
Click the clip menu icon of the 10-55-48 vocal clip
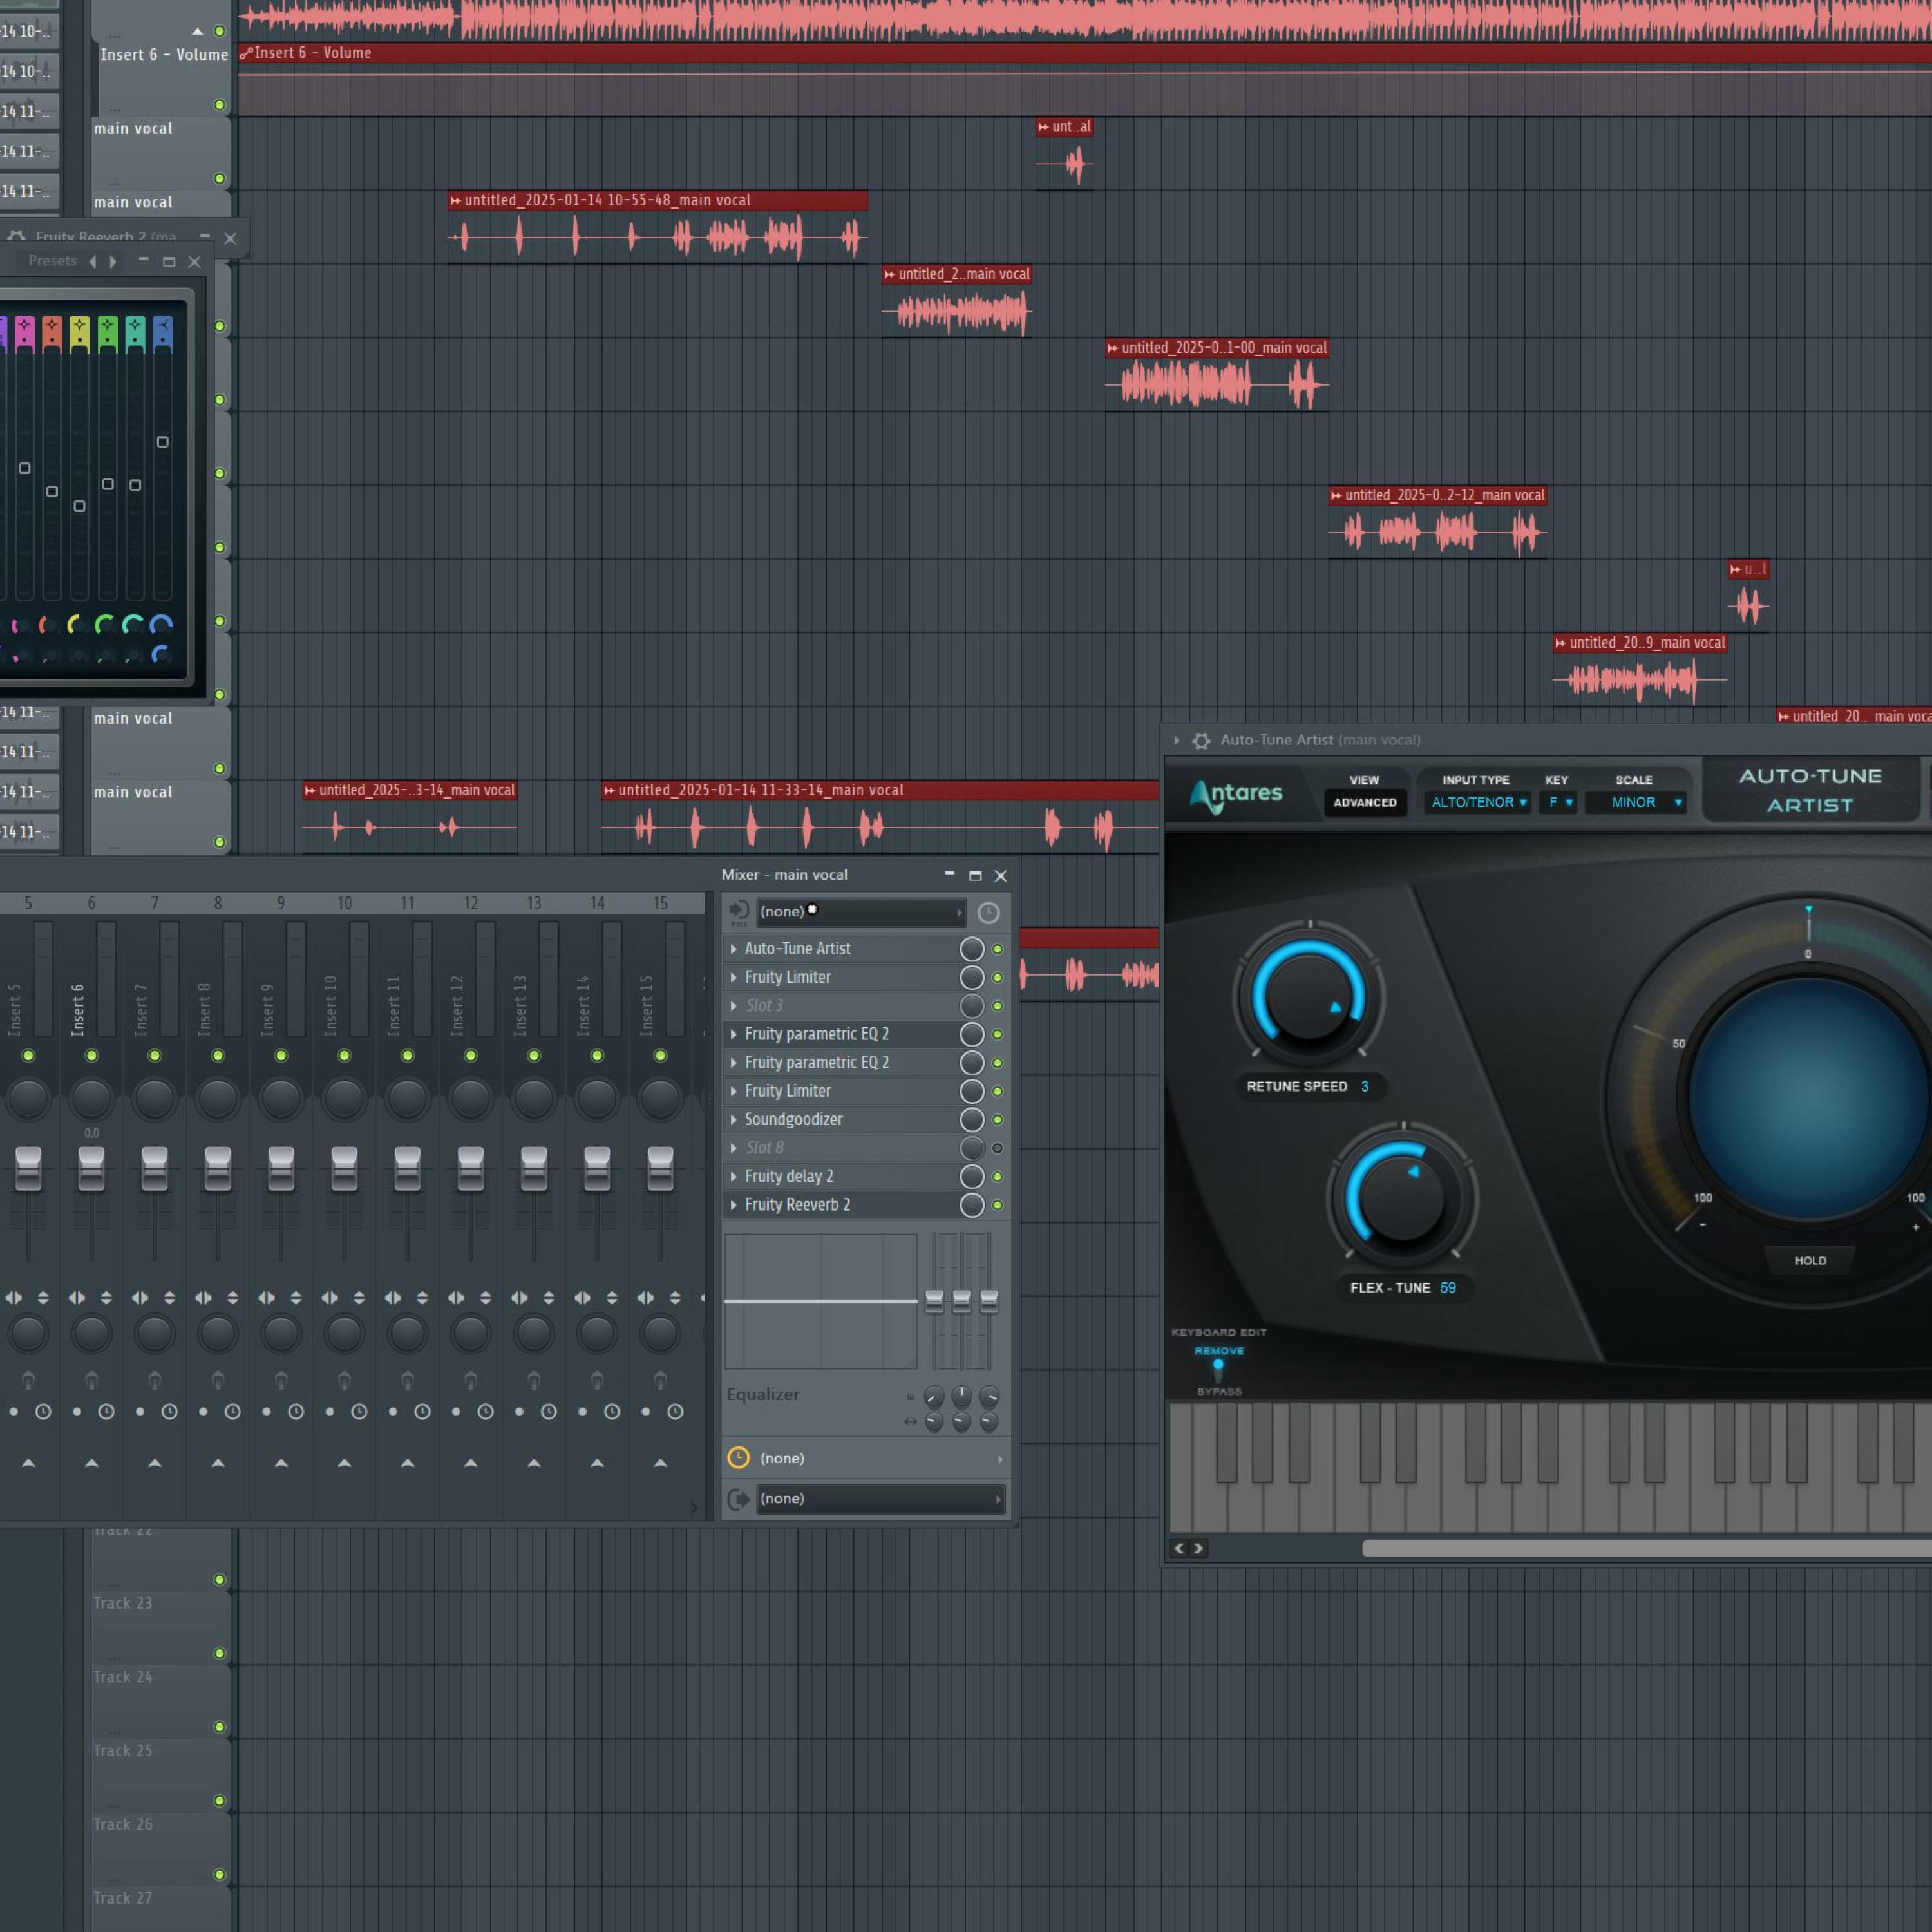coord(456,201)
